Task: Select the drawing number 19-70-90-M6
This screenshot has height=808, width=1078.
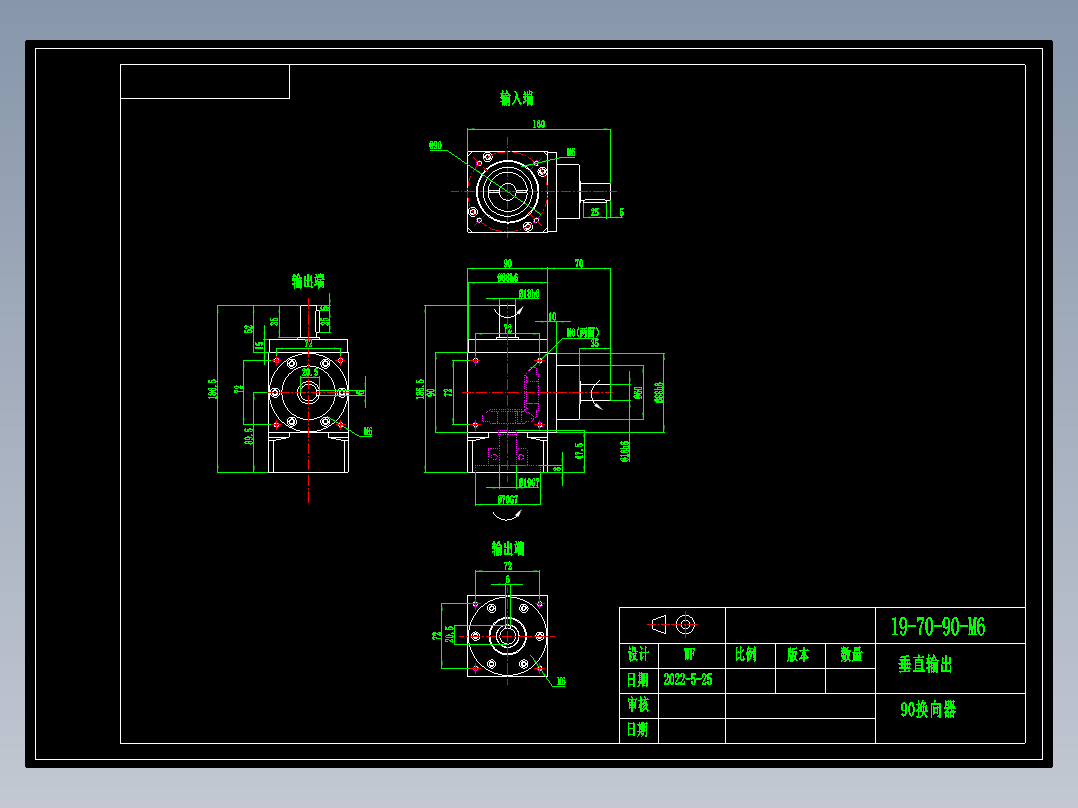Action: pos(938,626)
